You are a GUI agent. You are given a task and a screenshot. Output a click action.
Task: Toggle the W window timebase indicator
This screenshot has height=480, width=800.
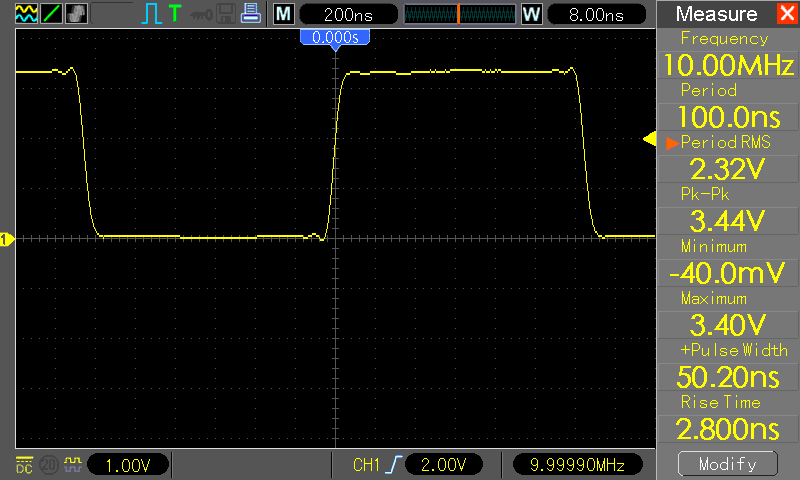531,14
